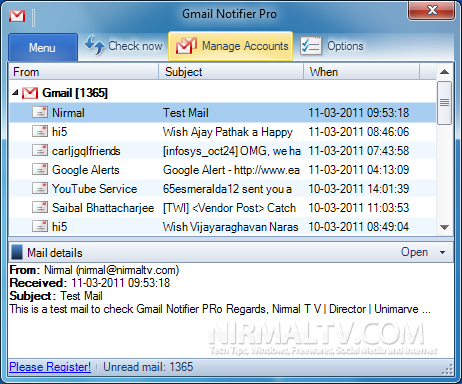462x384 pixels.
Task: Select the carljgqlfriends sender
Action: click(x=86, y=151)
